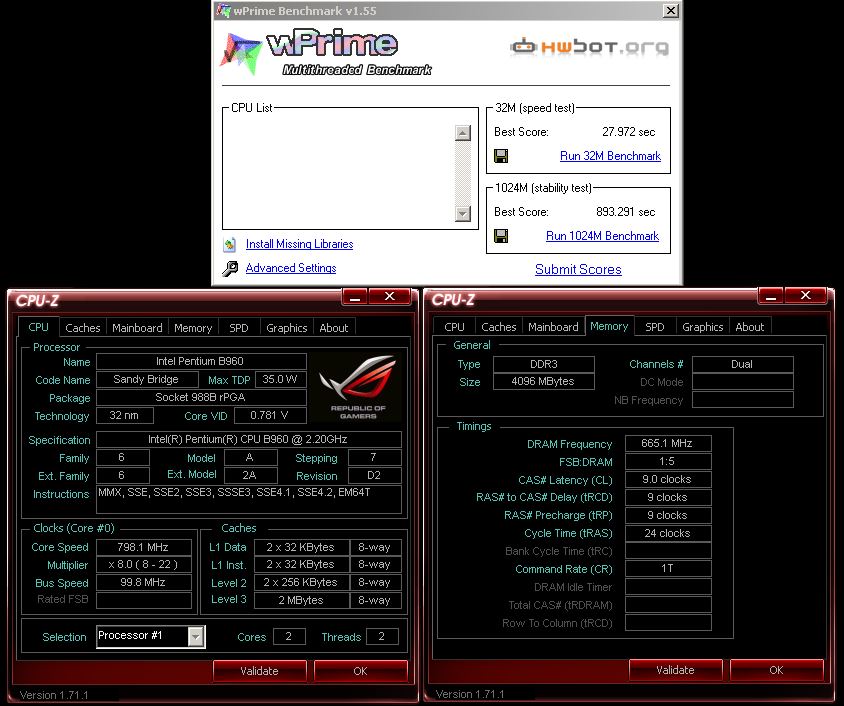Click the Specification field text
The height and width of the screenshot is (706, 844).
click(248, 439)
